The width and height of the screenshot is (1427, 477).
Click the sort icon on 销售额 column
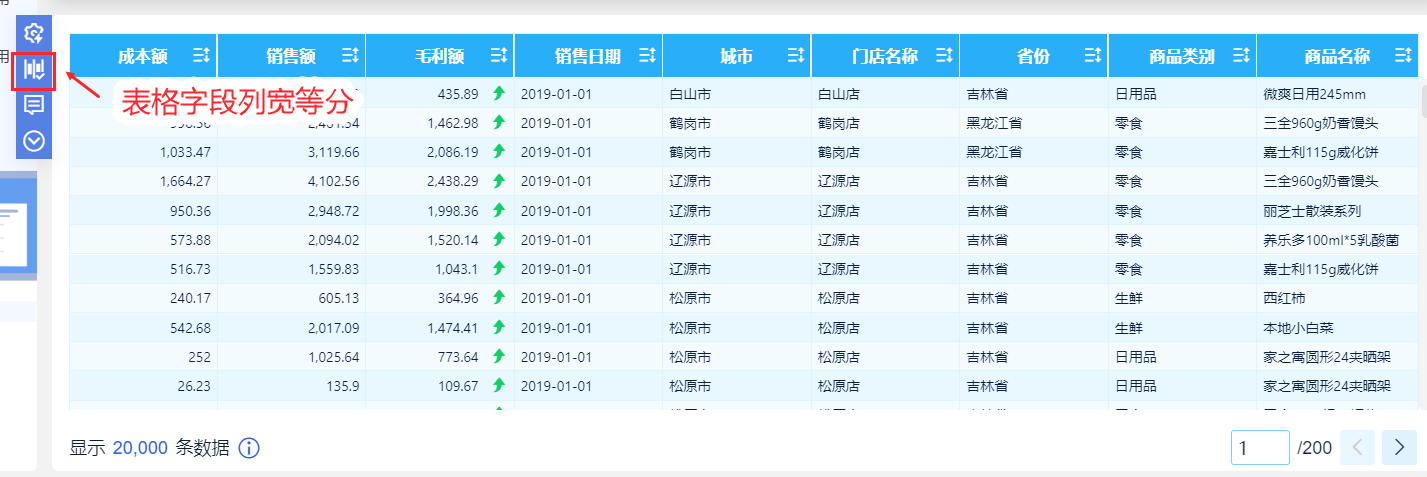coord(350,56)
